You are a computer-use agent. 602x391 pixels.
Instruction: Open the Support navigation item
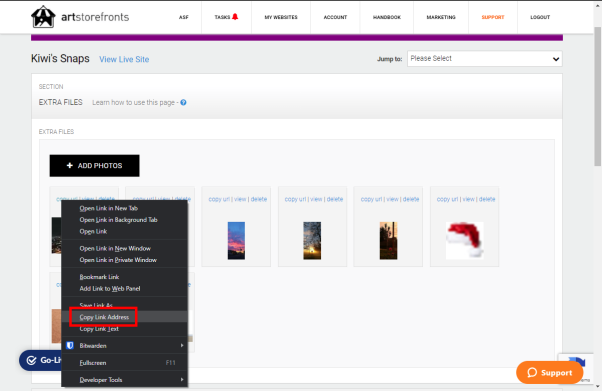tap(493, 17)
